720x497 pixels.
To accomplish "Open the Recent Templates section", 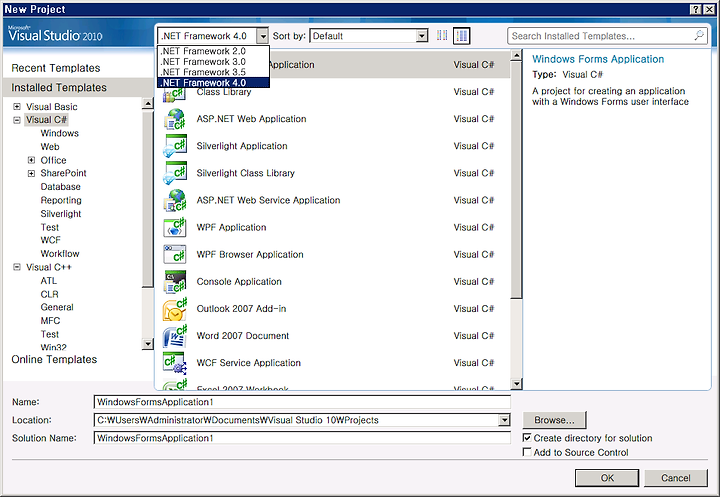I will 56,68.
